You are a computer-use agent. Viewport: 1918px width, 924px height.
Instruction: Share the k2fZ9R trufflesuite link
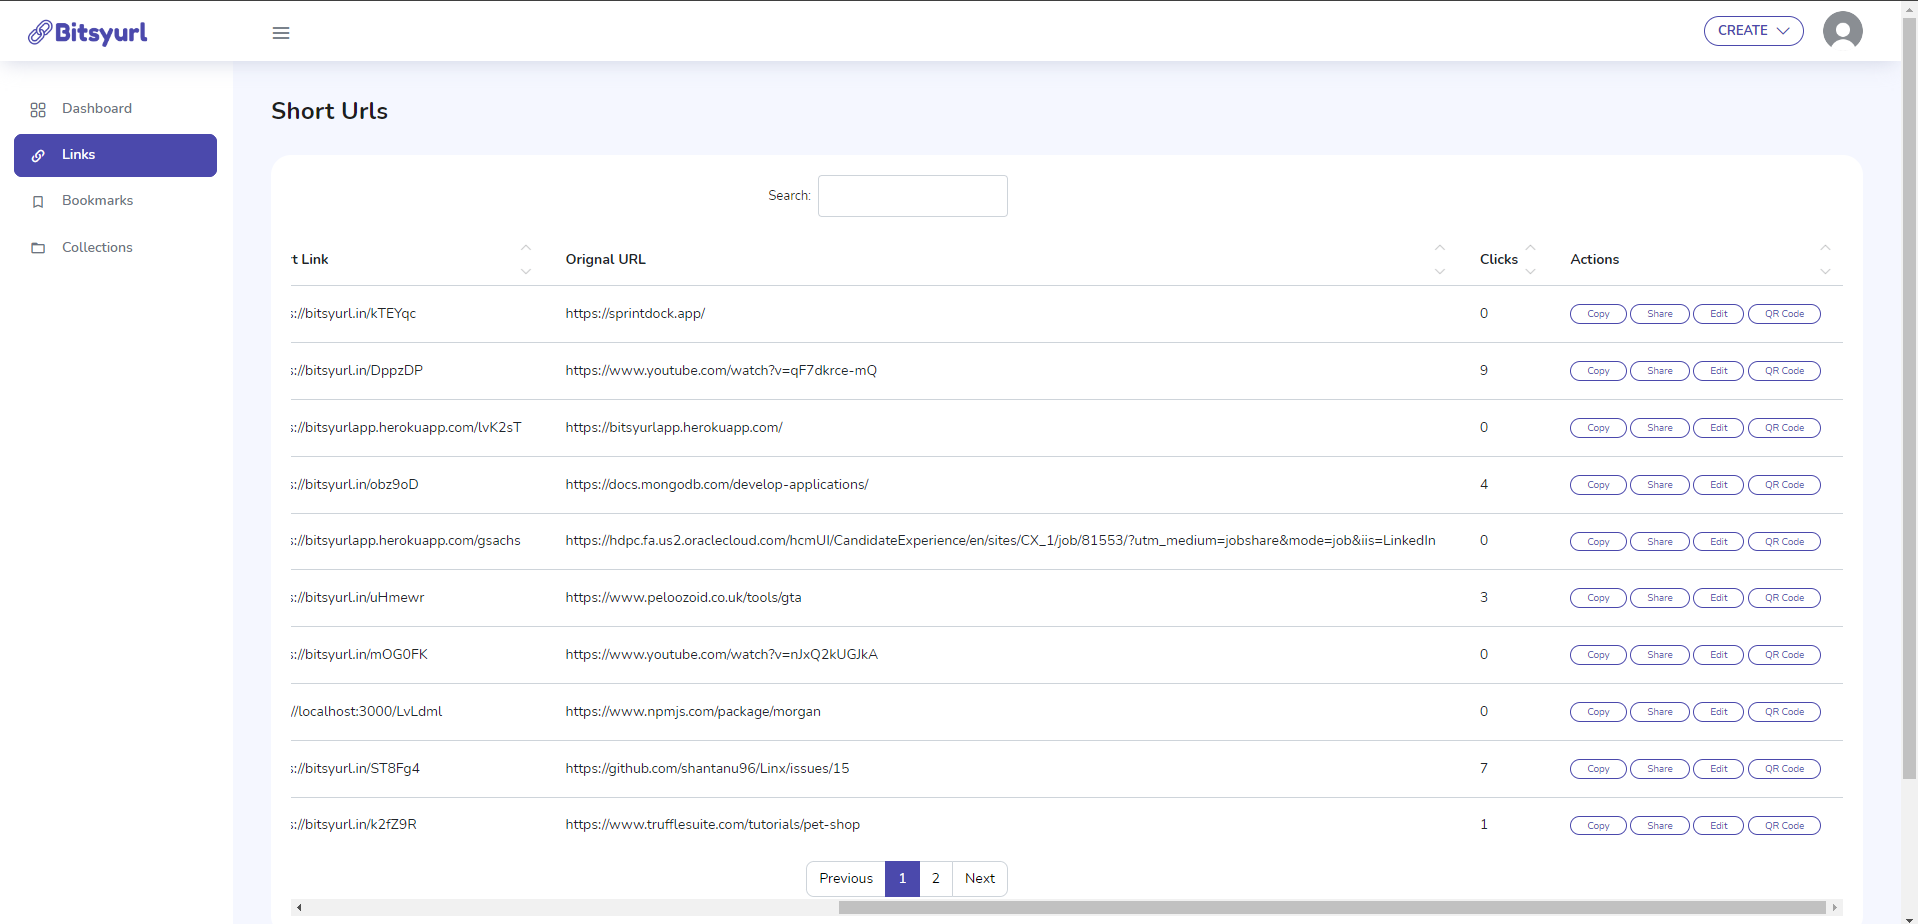coord(1659,826)
